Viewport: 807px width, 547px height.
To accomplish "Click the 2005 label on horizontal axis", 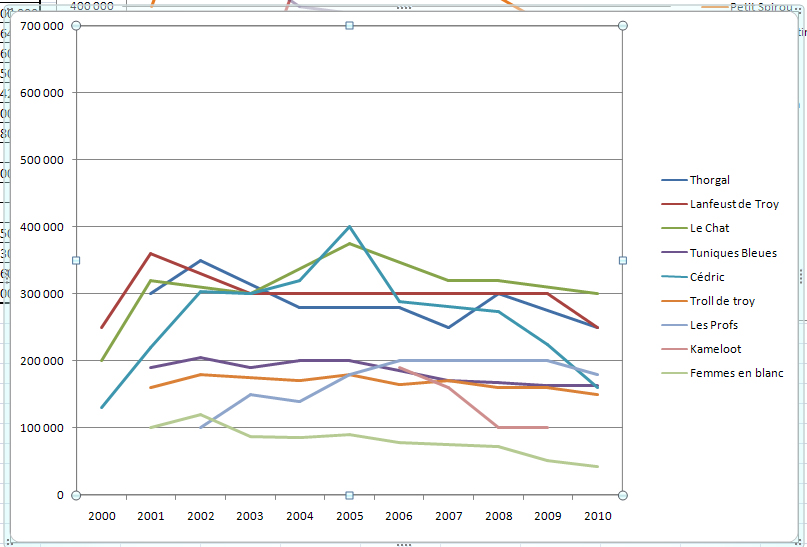I will pyautogui.click(x=349, y=515).
